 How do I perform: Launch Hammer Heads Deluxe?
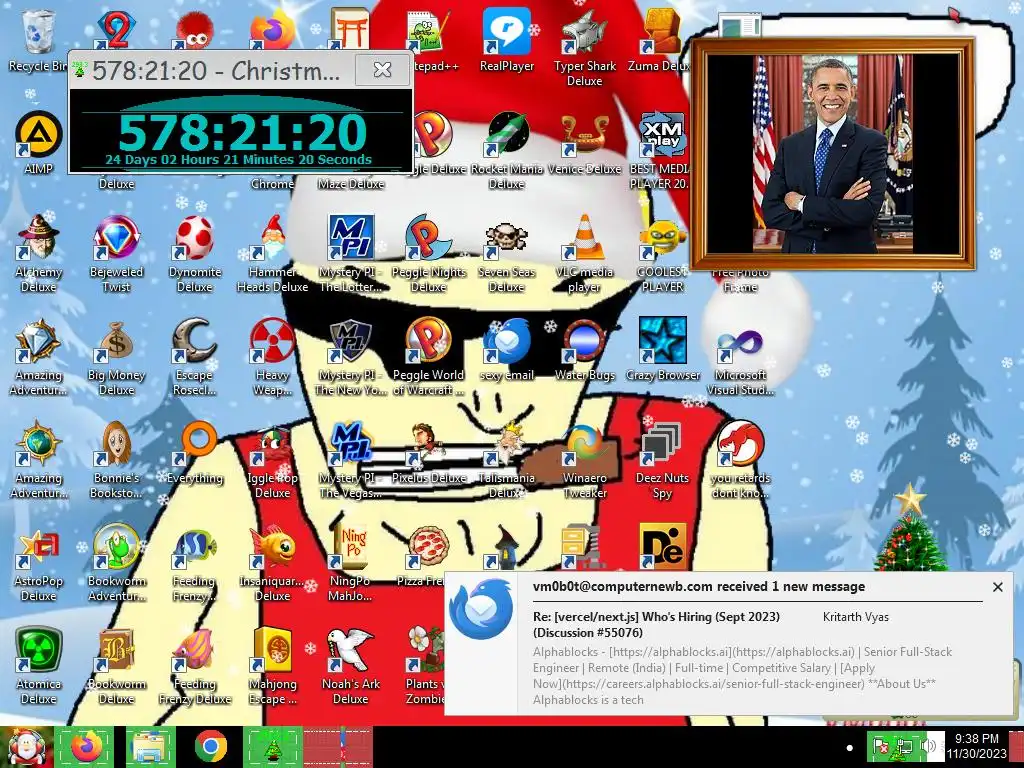click(272, 253)
